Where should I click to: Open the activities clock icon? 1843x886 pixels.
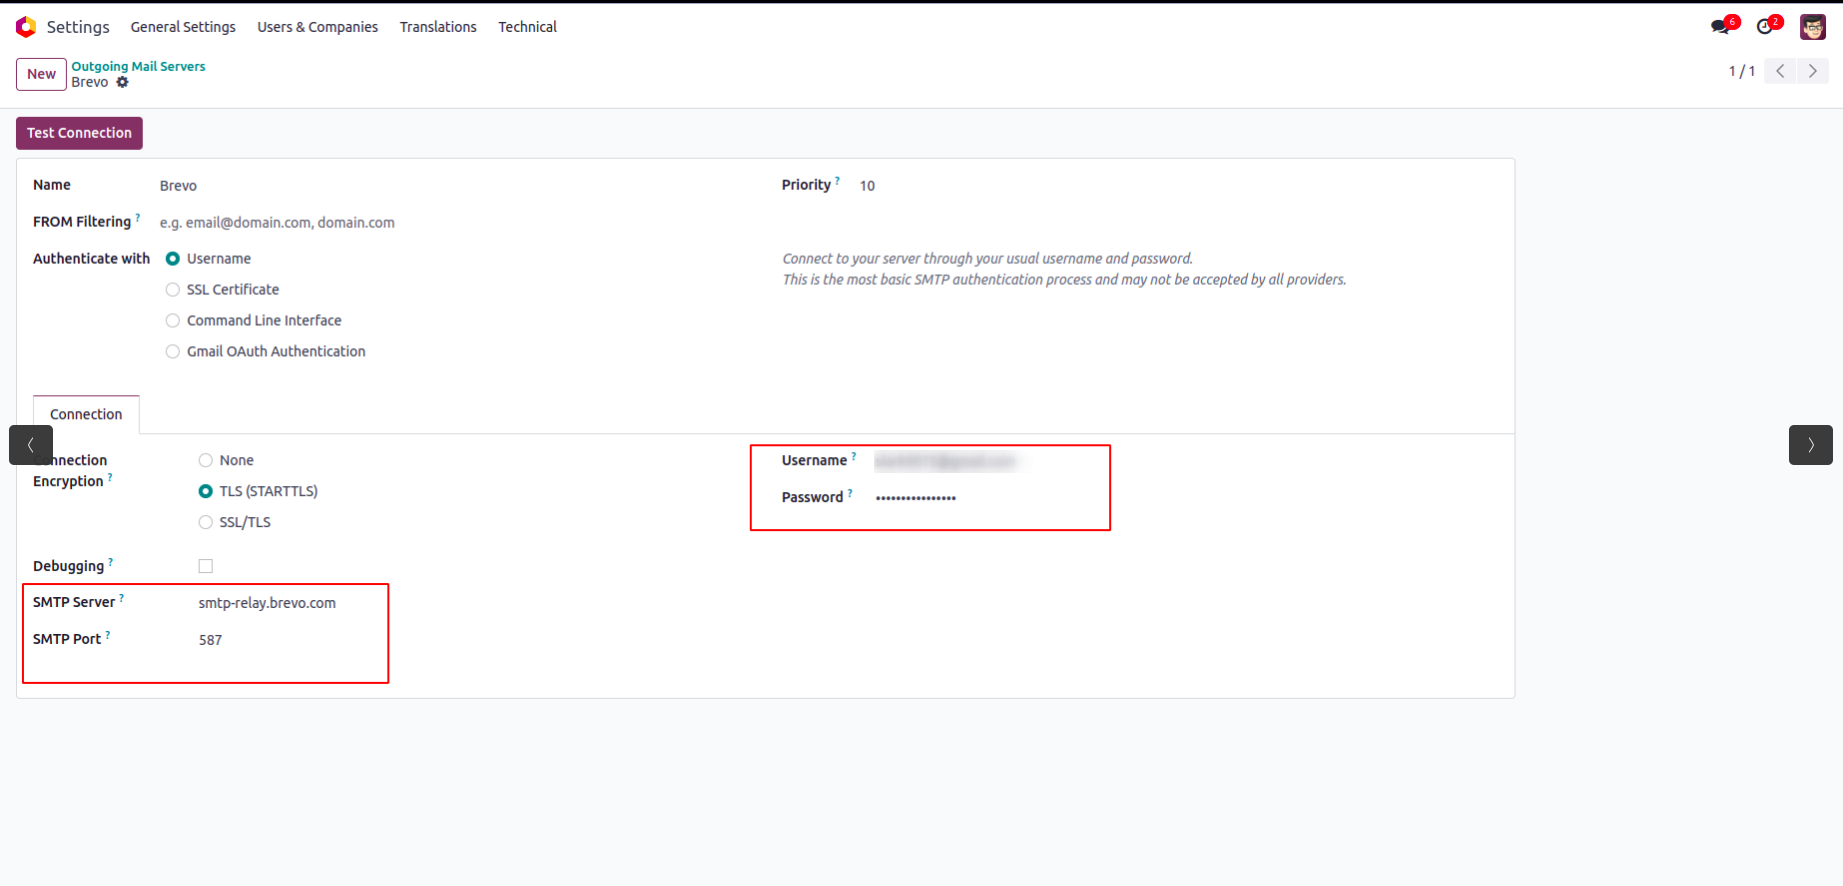(x=1765, y=27)
